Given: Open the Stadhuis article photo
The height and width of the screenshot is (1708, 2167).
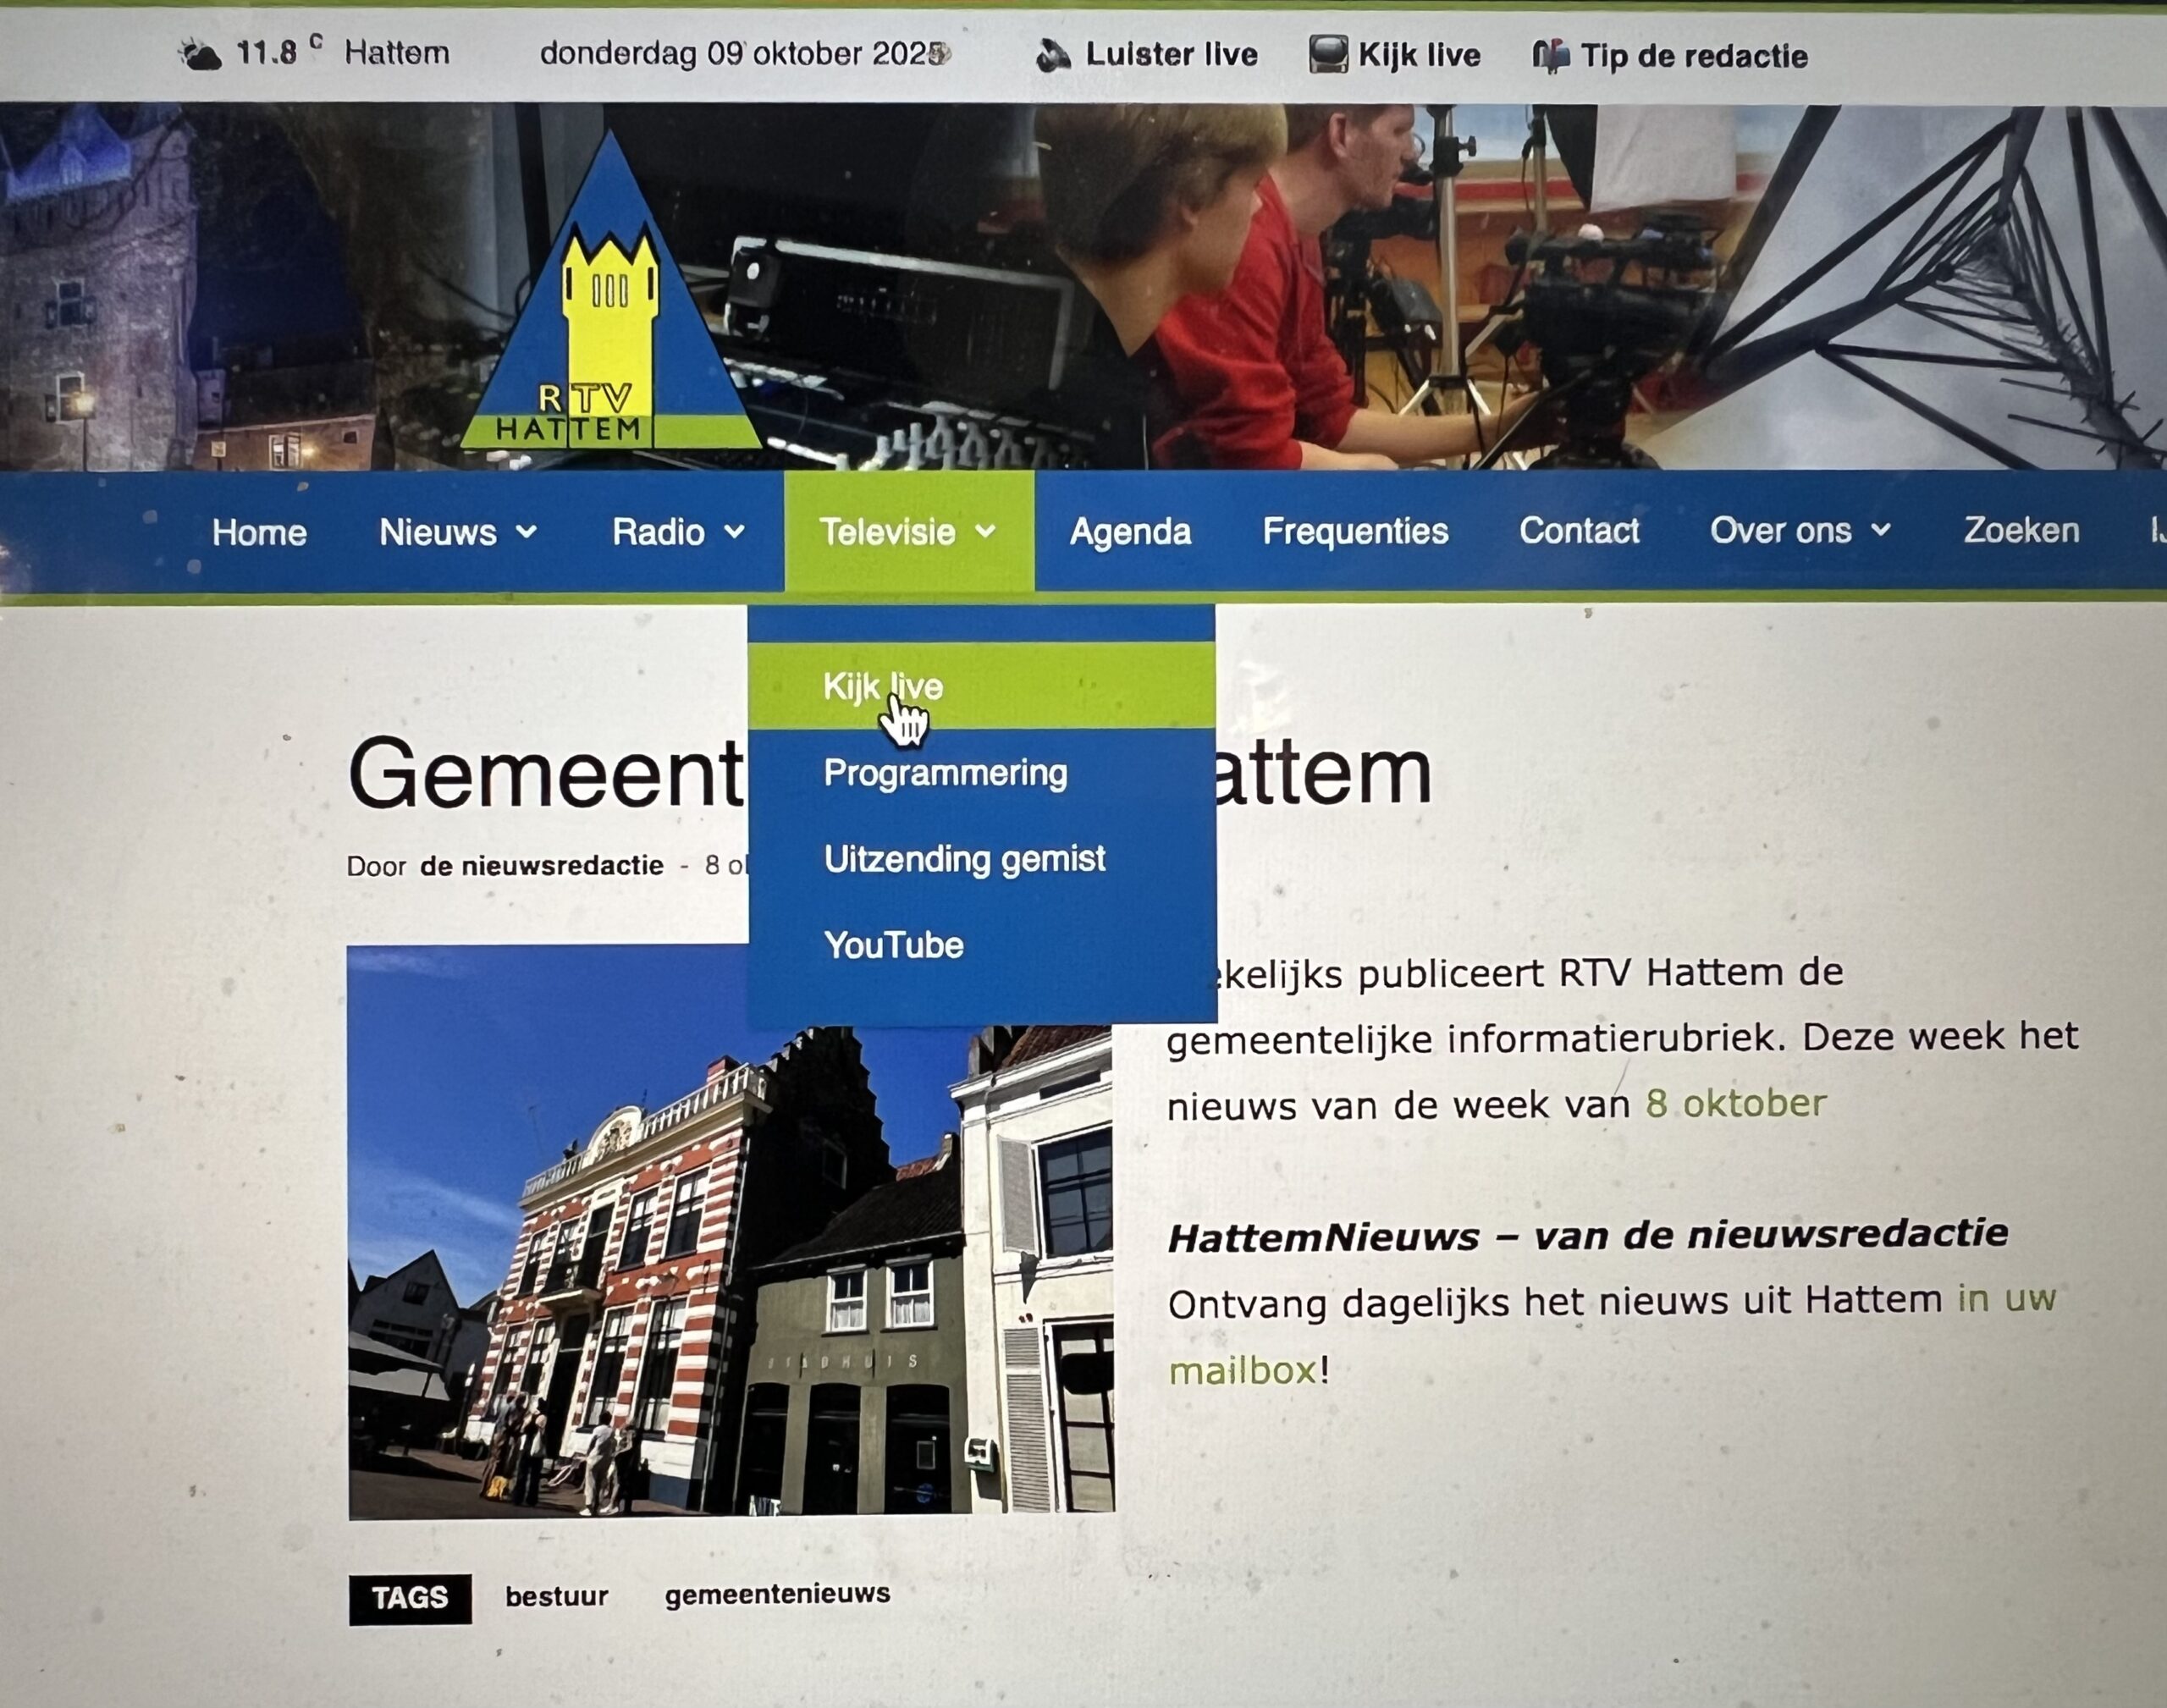Looking at the screenshot, I should 731,1231.
